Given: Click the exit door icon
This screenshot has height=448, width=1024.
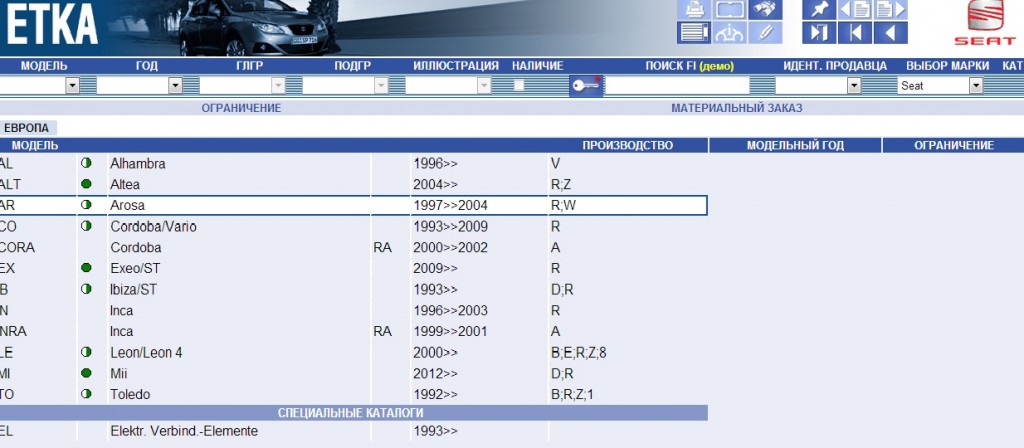Looking at the screenshot, I should coord(818,33).
